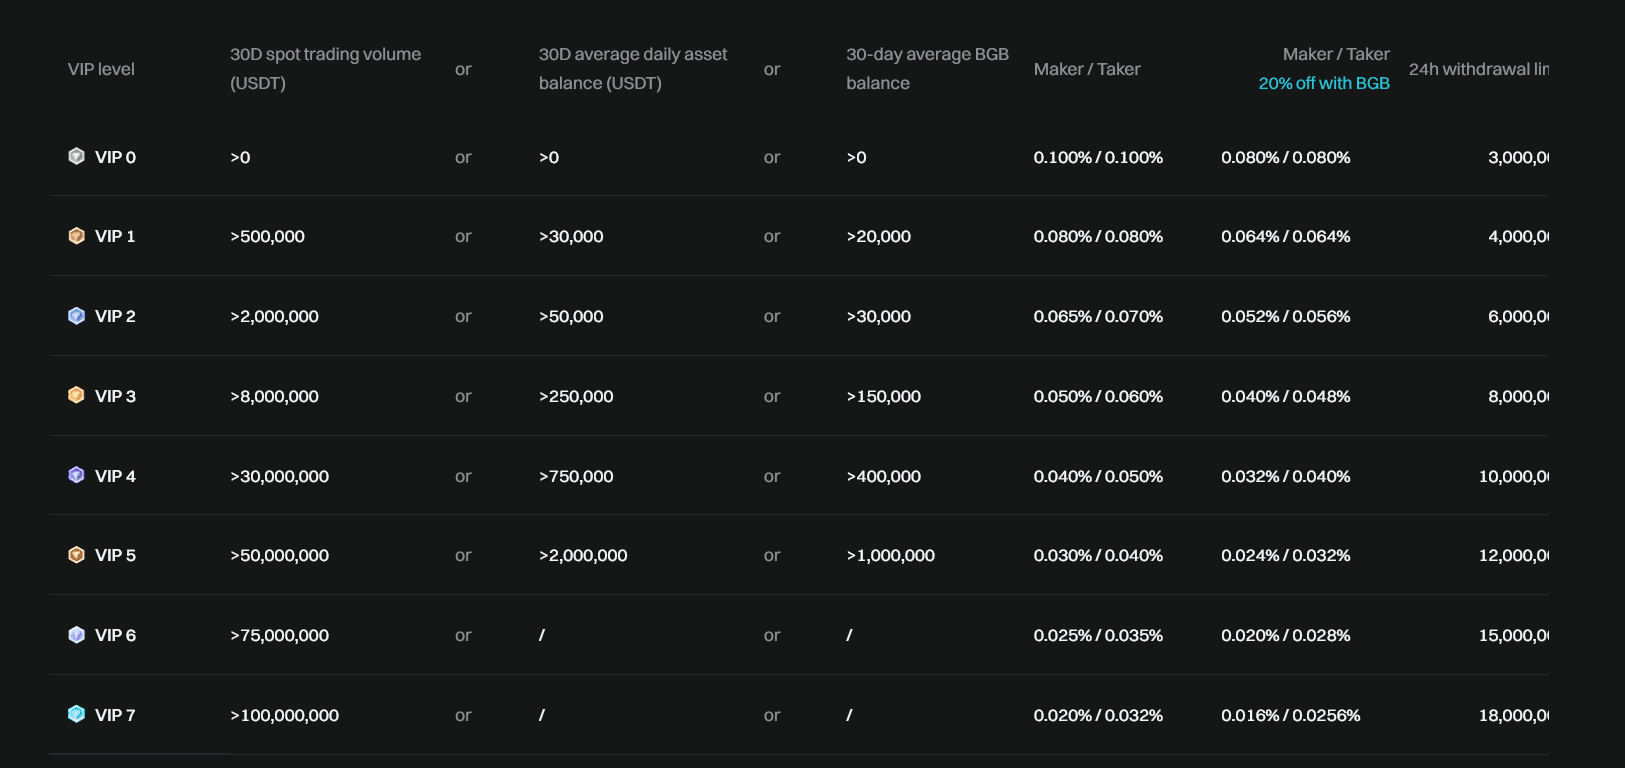Click VIP 1 BGB balance >20,000 cell
This screenshot has height=768, width=1625.
[x=879, y=236]
